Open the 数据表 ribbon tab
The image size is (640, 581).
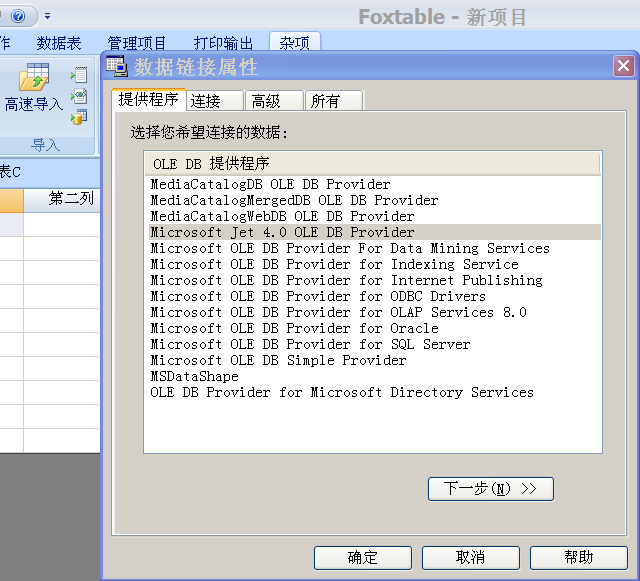tap(59, 43)
